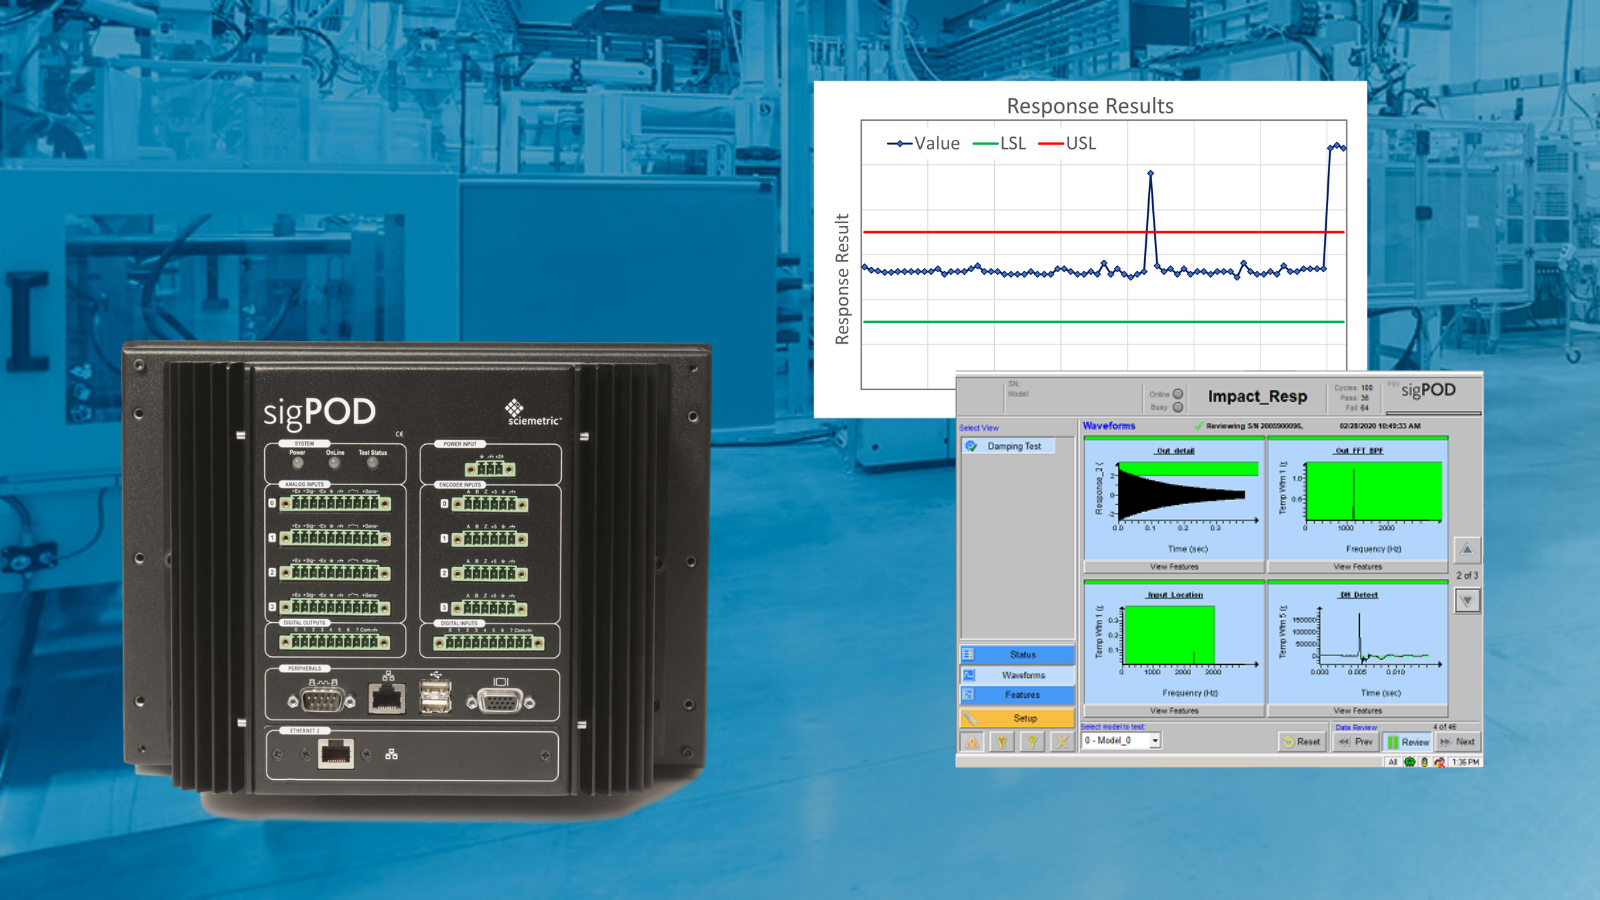This screenshot has height=900, width=1600.
Task: Click the Online status indicator
Action: pos(1178,394)
